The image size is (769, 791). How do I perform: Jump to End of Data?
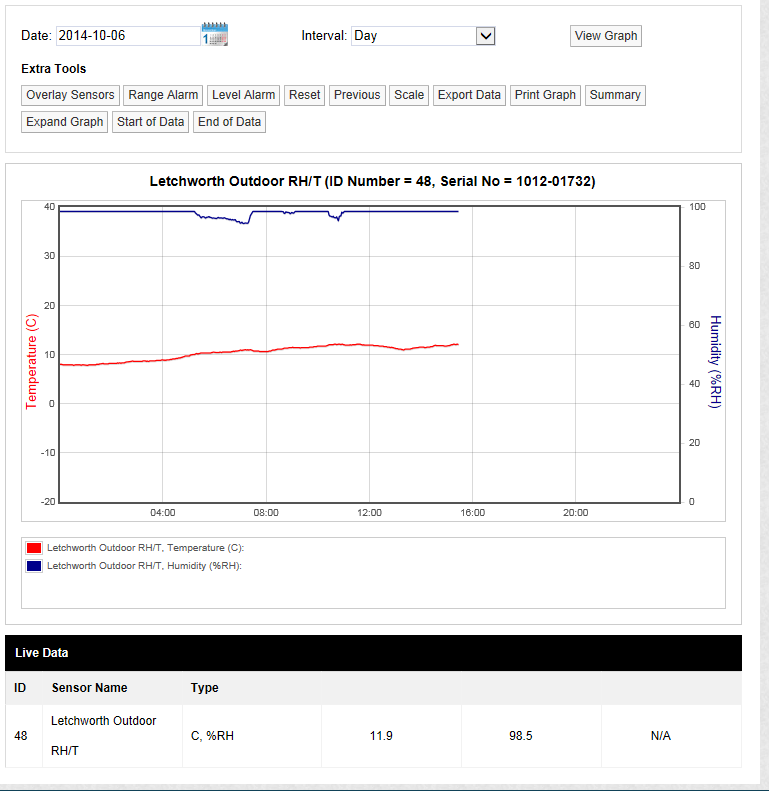(229, 122)
